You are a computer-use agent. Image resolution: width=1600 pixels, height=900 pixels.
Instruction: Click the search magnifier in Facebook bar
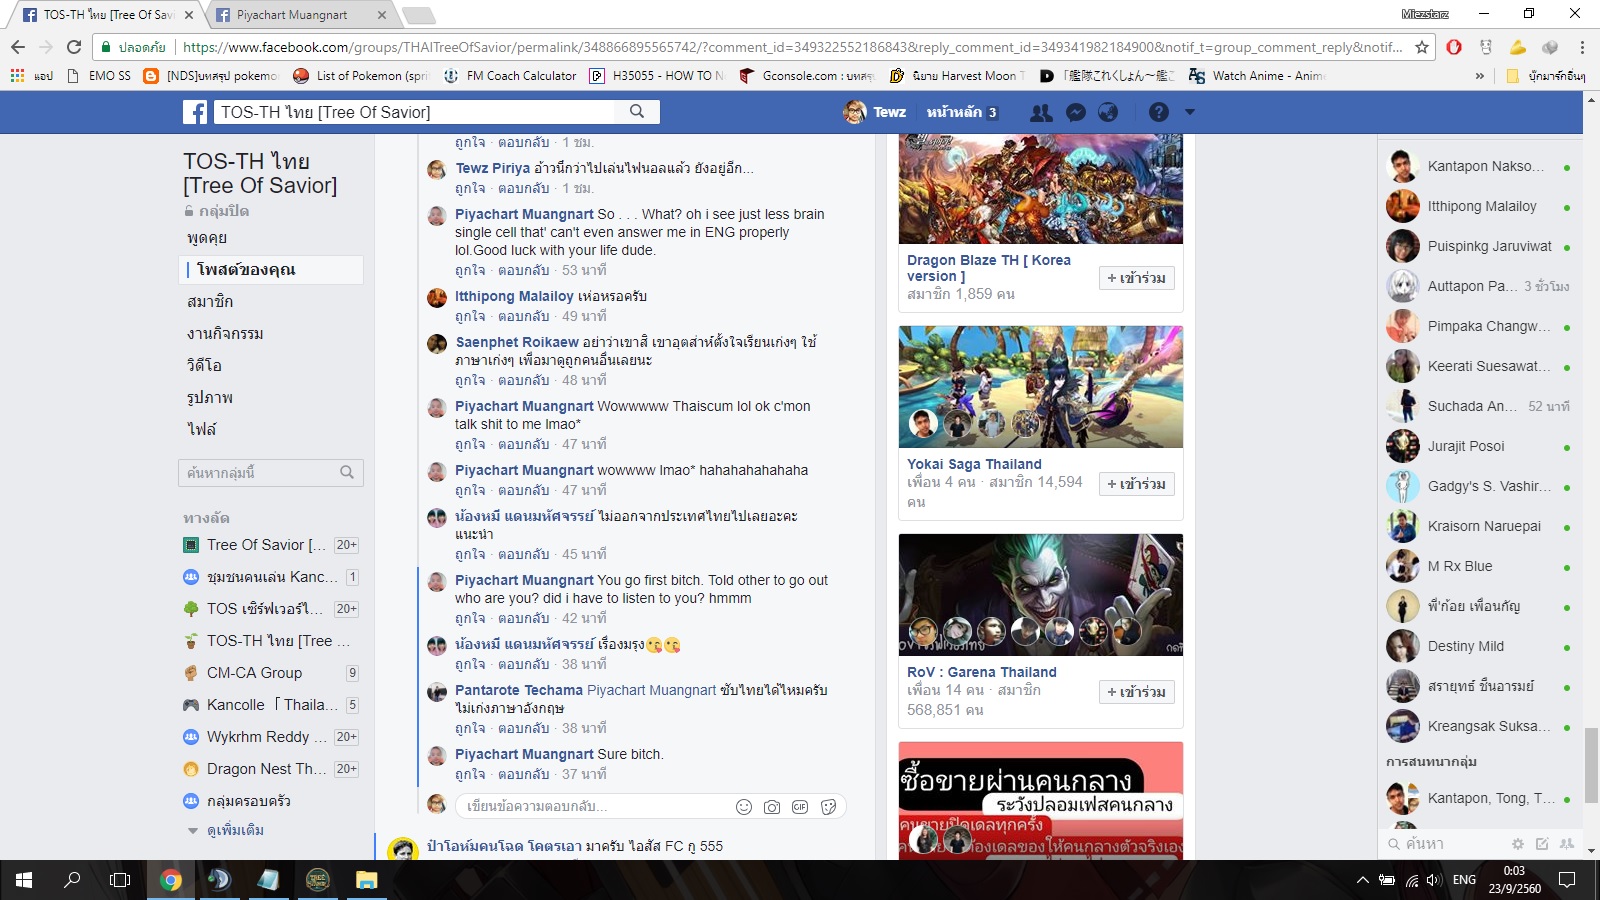tap(637, 112)
